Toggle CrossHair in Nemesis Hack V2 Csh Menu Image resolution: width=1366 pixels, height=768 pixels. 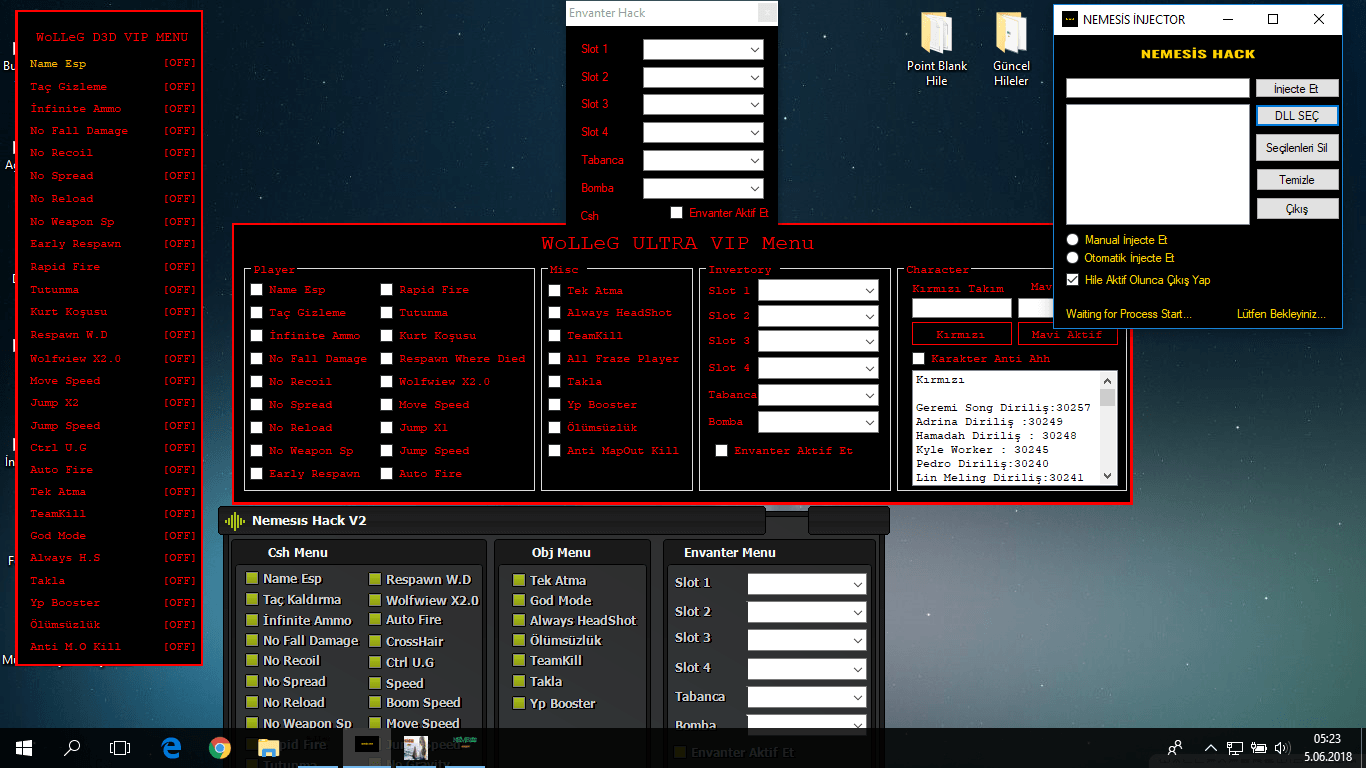tap(376, 641)
